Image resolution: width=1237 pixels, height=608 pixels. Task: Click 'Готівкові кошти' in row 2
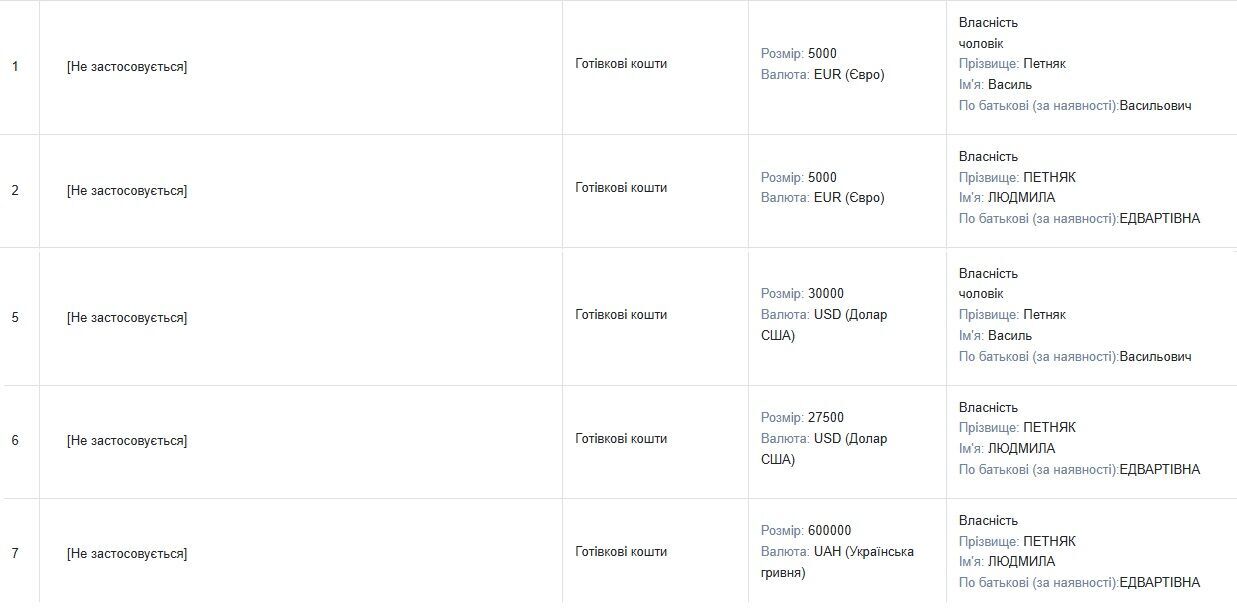[x=621, y=188]
